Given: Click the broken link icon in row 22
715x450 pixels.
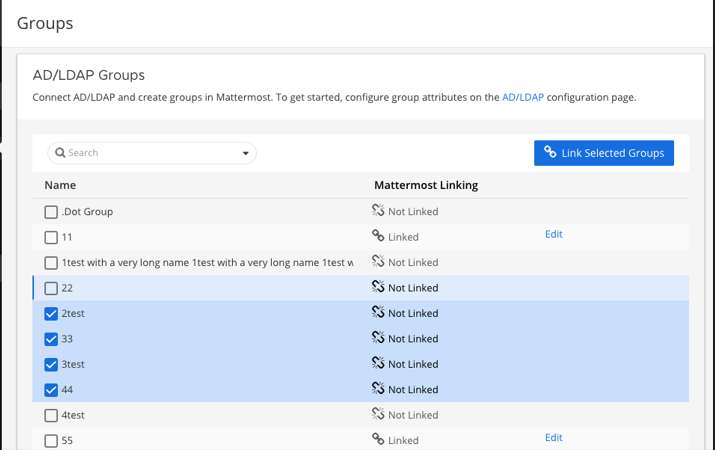Looking at the screenshot, I should pos(378,287).
